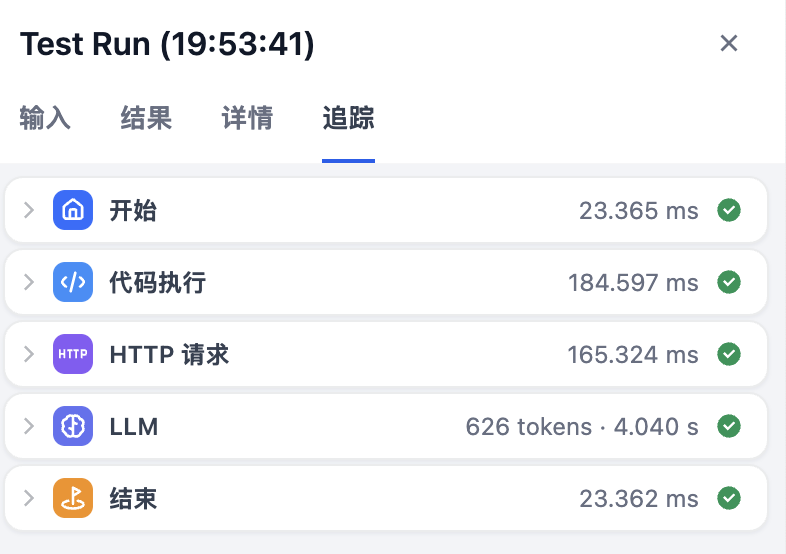This screenshot has height=554, width=786.
Task: Go to the 详情 tab
Action: (x=247, y=118)
